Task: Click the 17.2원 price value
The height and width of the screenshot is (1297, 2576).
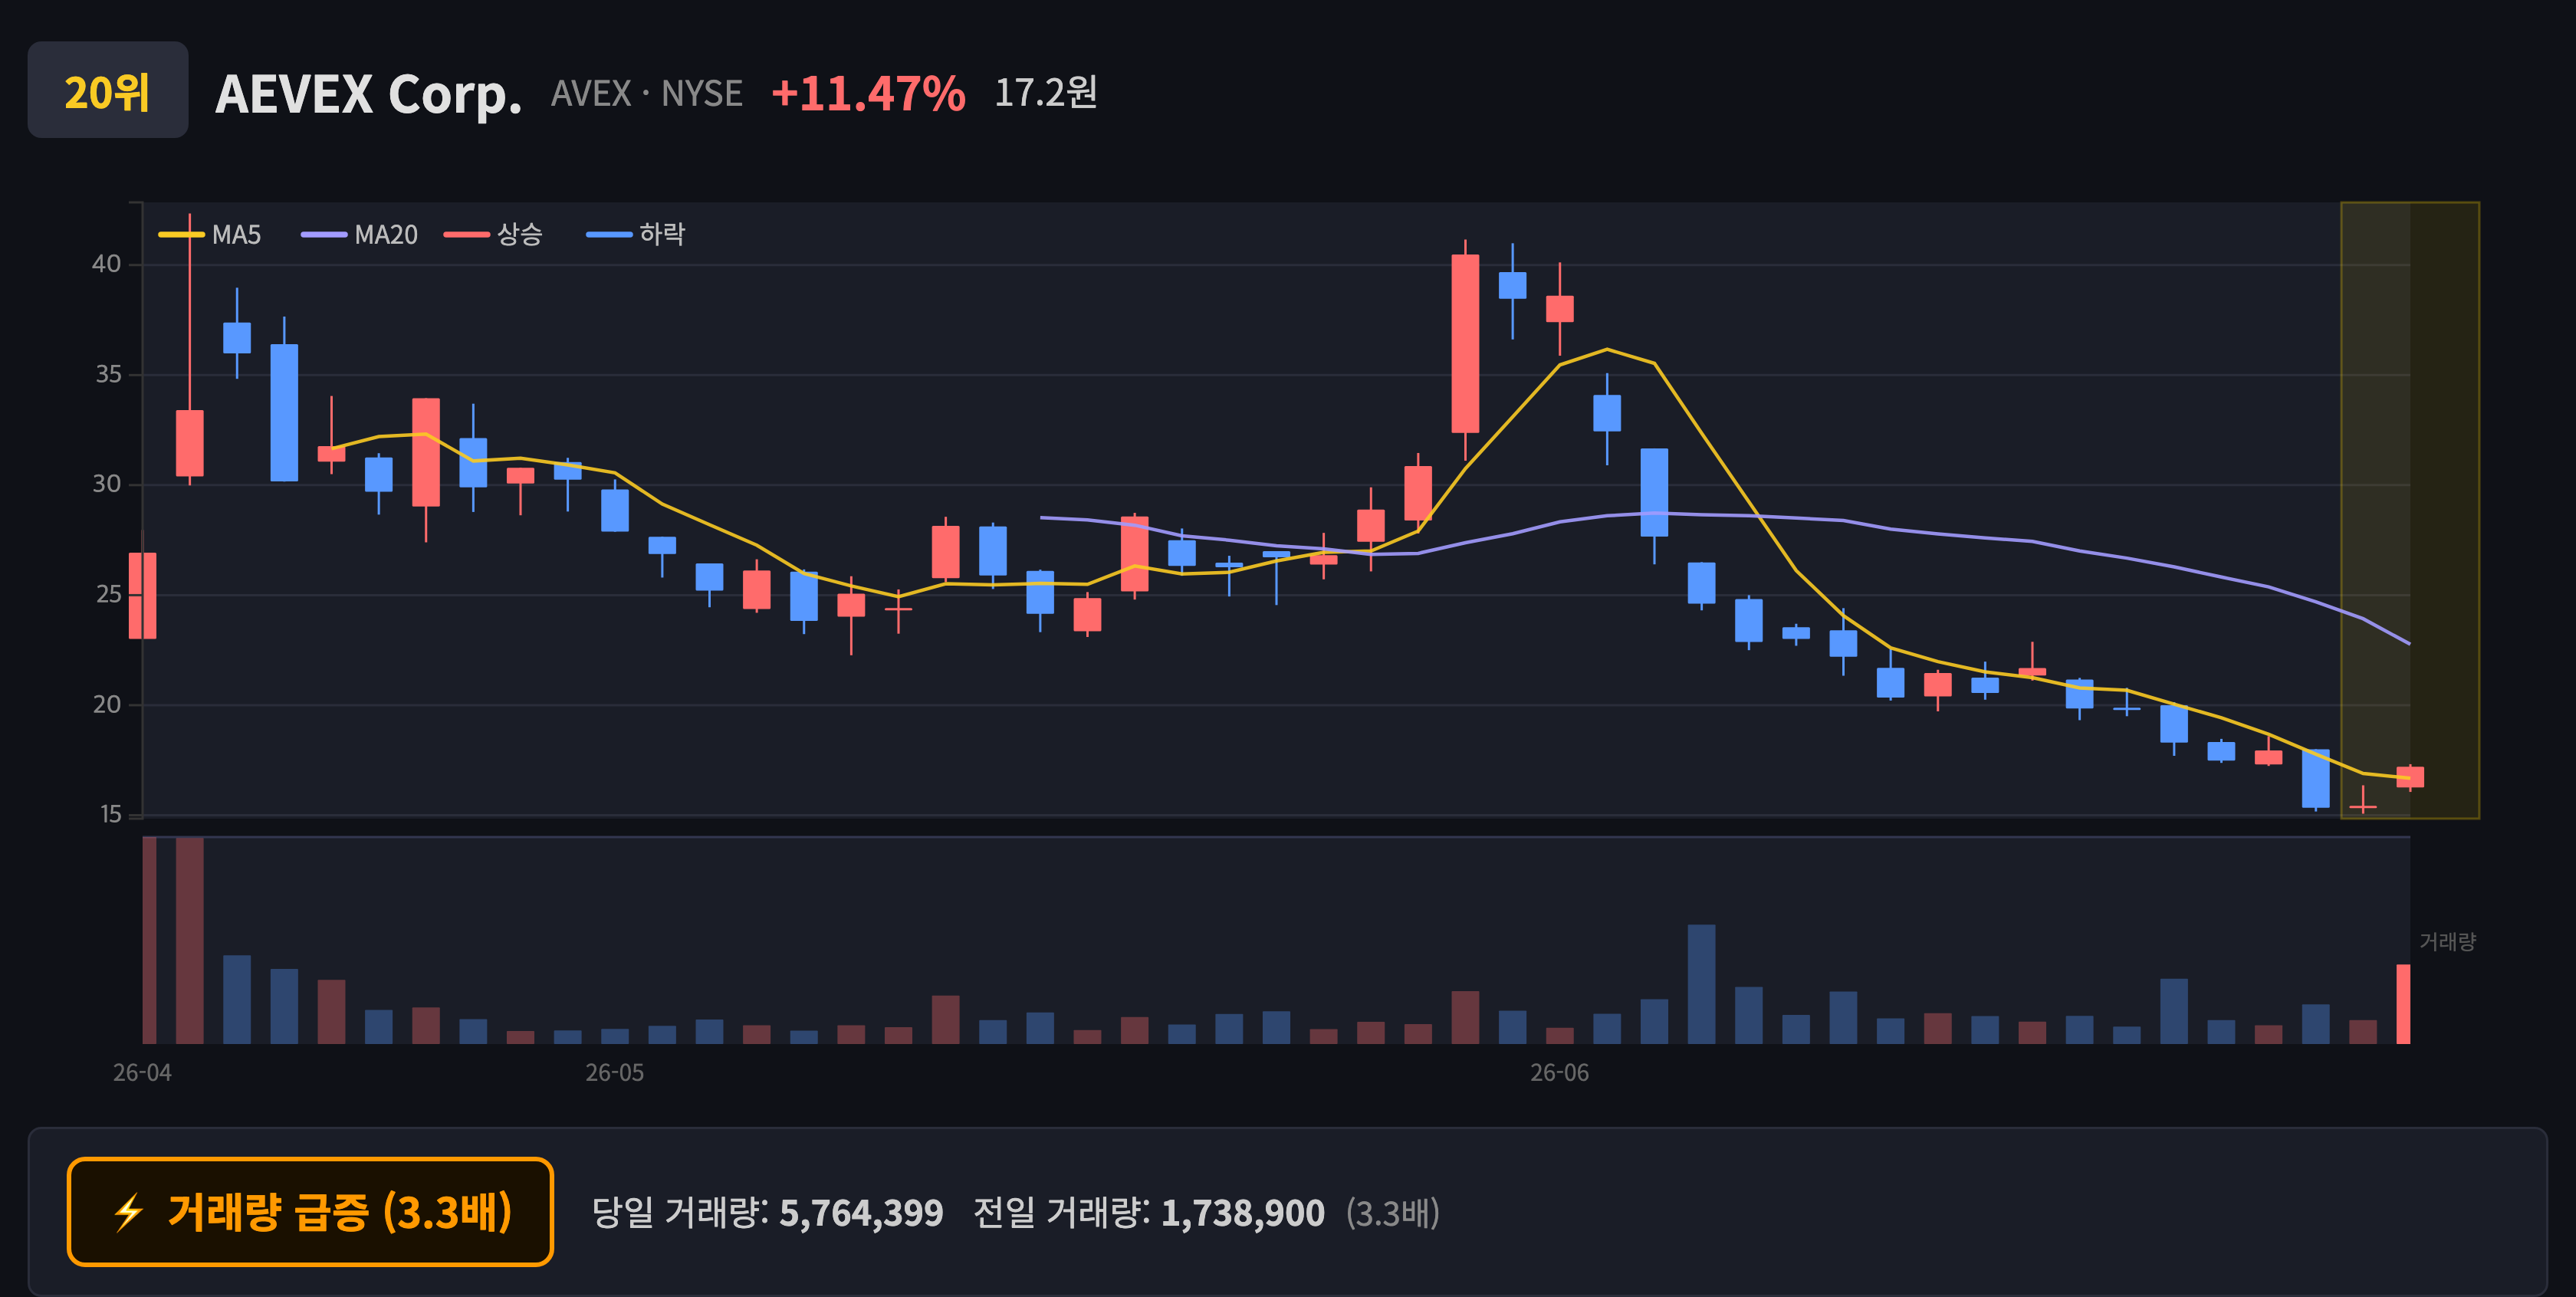Action: click(x=1045, y=92)
